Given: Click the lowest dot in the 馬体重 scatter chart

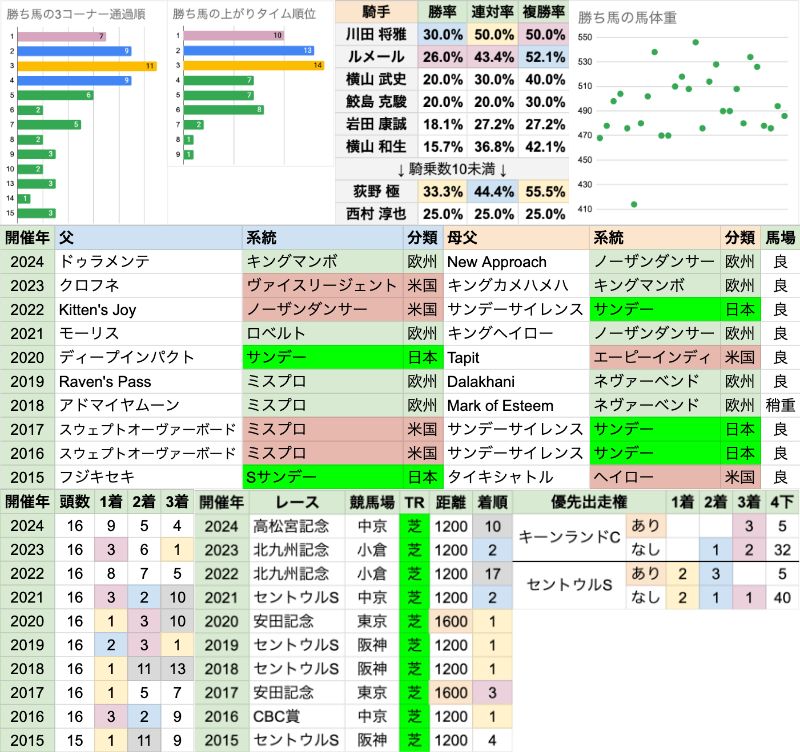Looking at the screenshot, I should 634,204.
